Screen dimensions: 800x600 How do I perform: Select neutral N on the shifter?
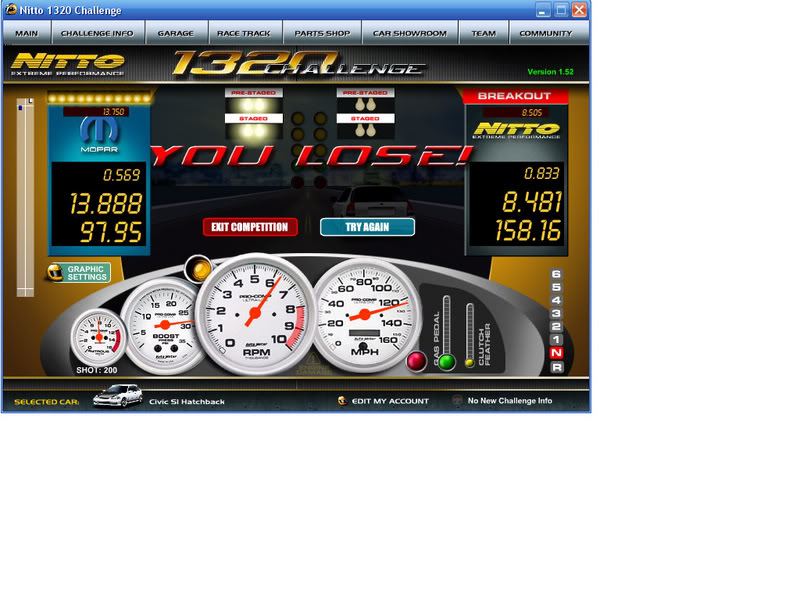pyautogui.click(x=557, y=353)
